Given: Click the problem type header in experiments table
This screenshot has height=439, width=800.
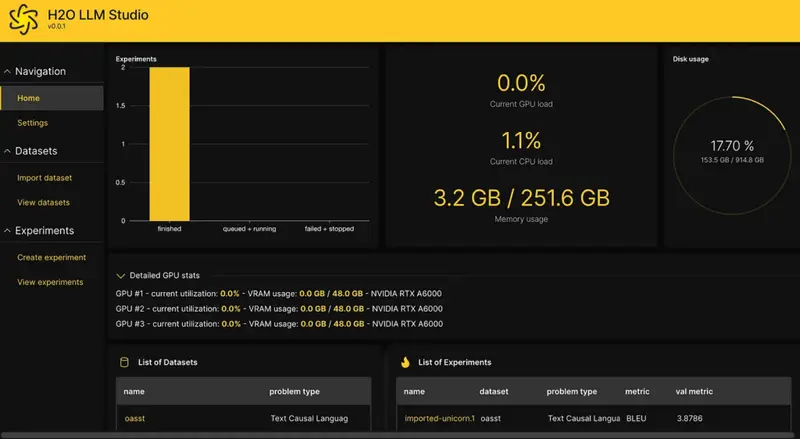Looking at the screenshot, I should point(571,392).
